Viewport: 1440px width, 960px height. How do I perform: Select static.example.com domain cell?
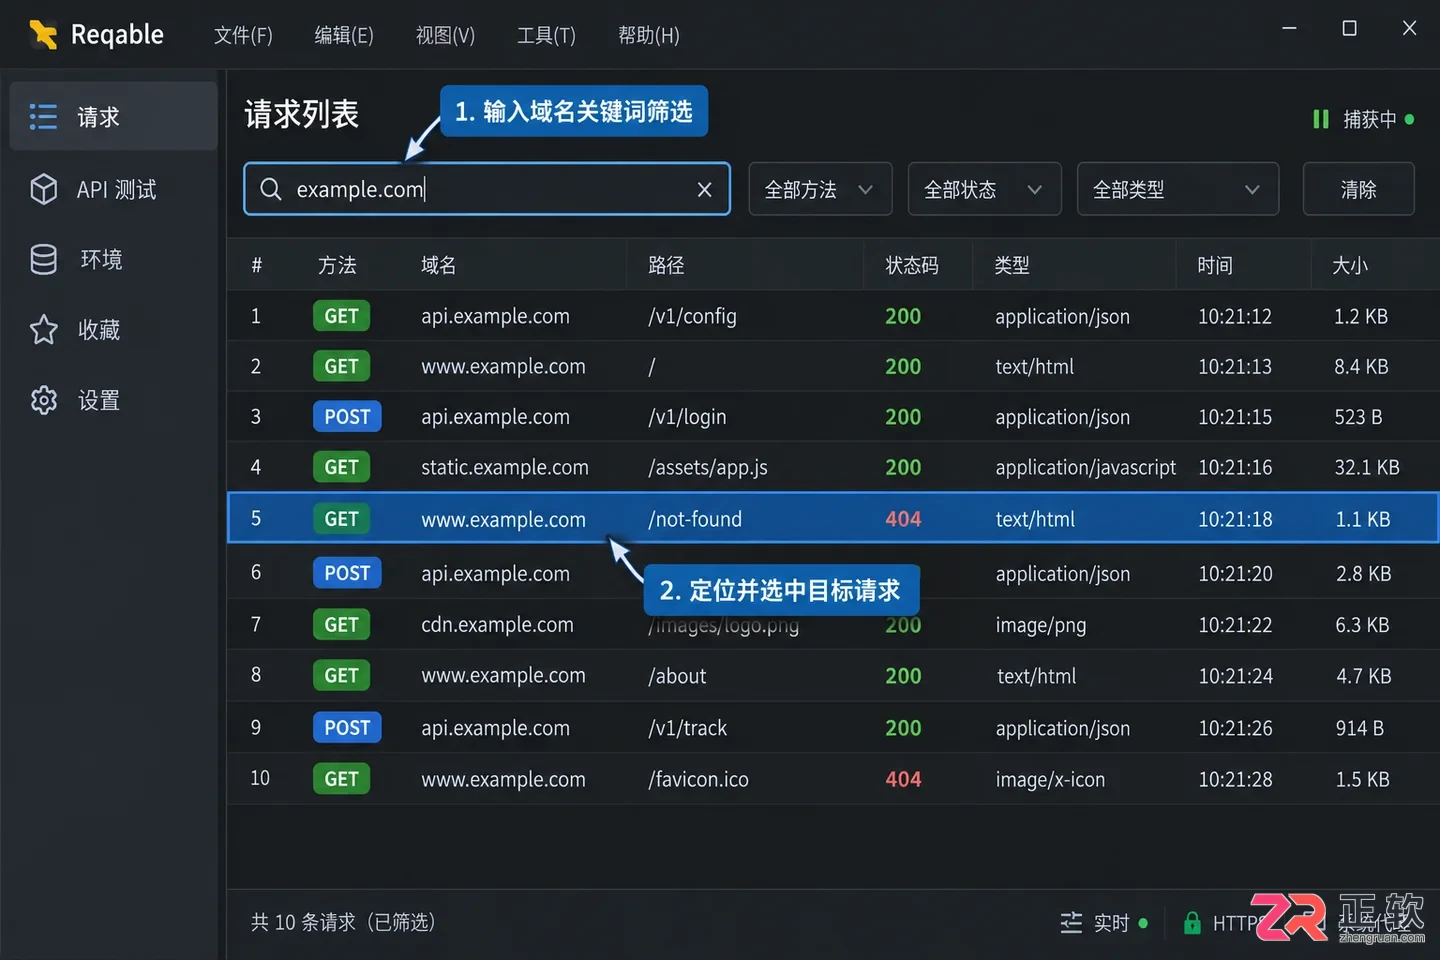click(505, 467)
